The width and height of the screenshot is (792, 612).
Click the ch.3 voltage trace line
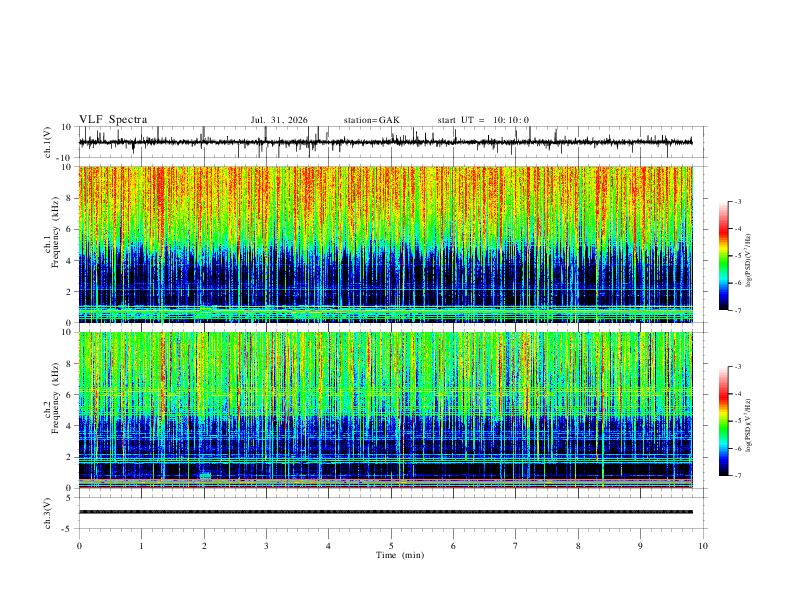(x=385, y=512)
